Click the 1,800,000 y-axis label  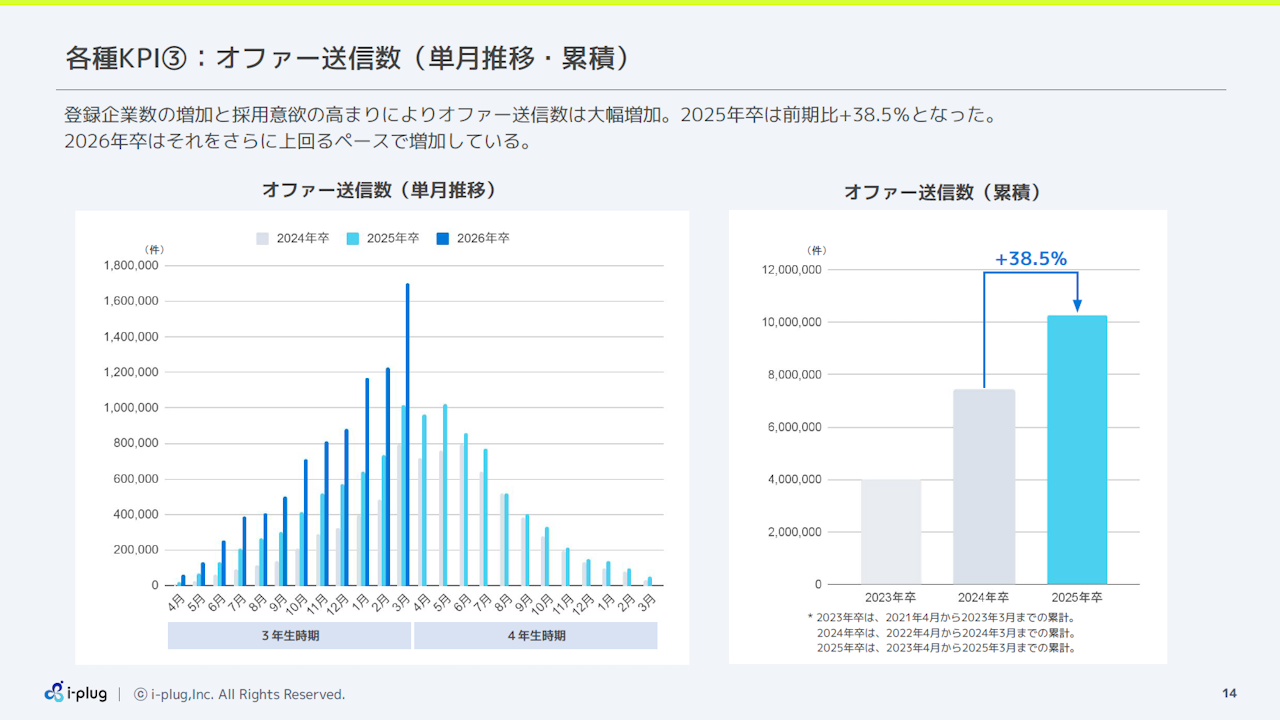click(131, 266)
